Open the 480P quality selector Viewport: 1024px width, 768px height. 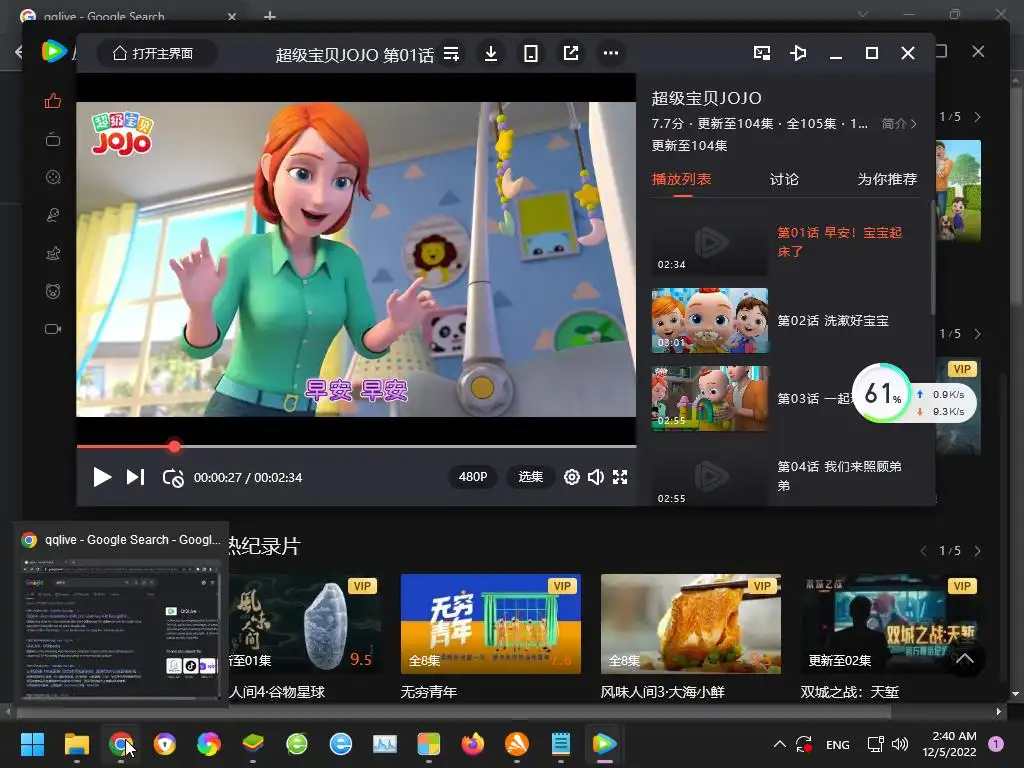(x=473, y=477)
